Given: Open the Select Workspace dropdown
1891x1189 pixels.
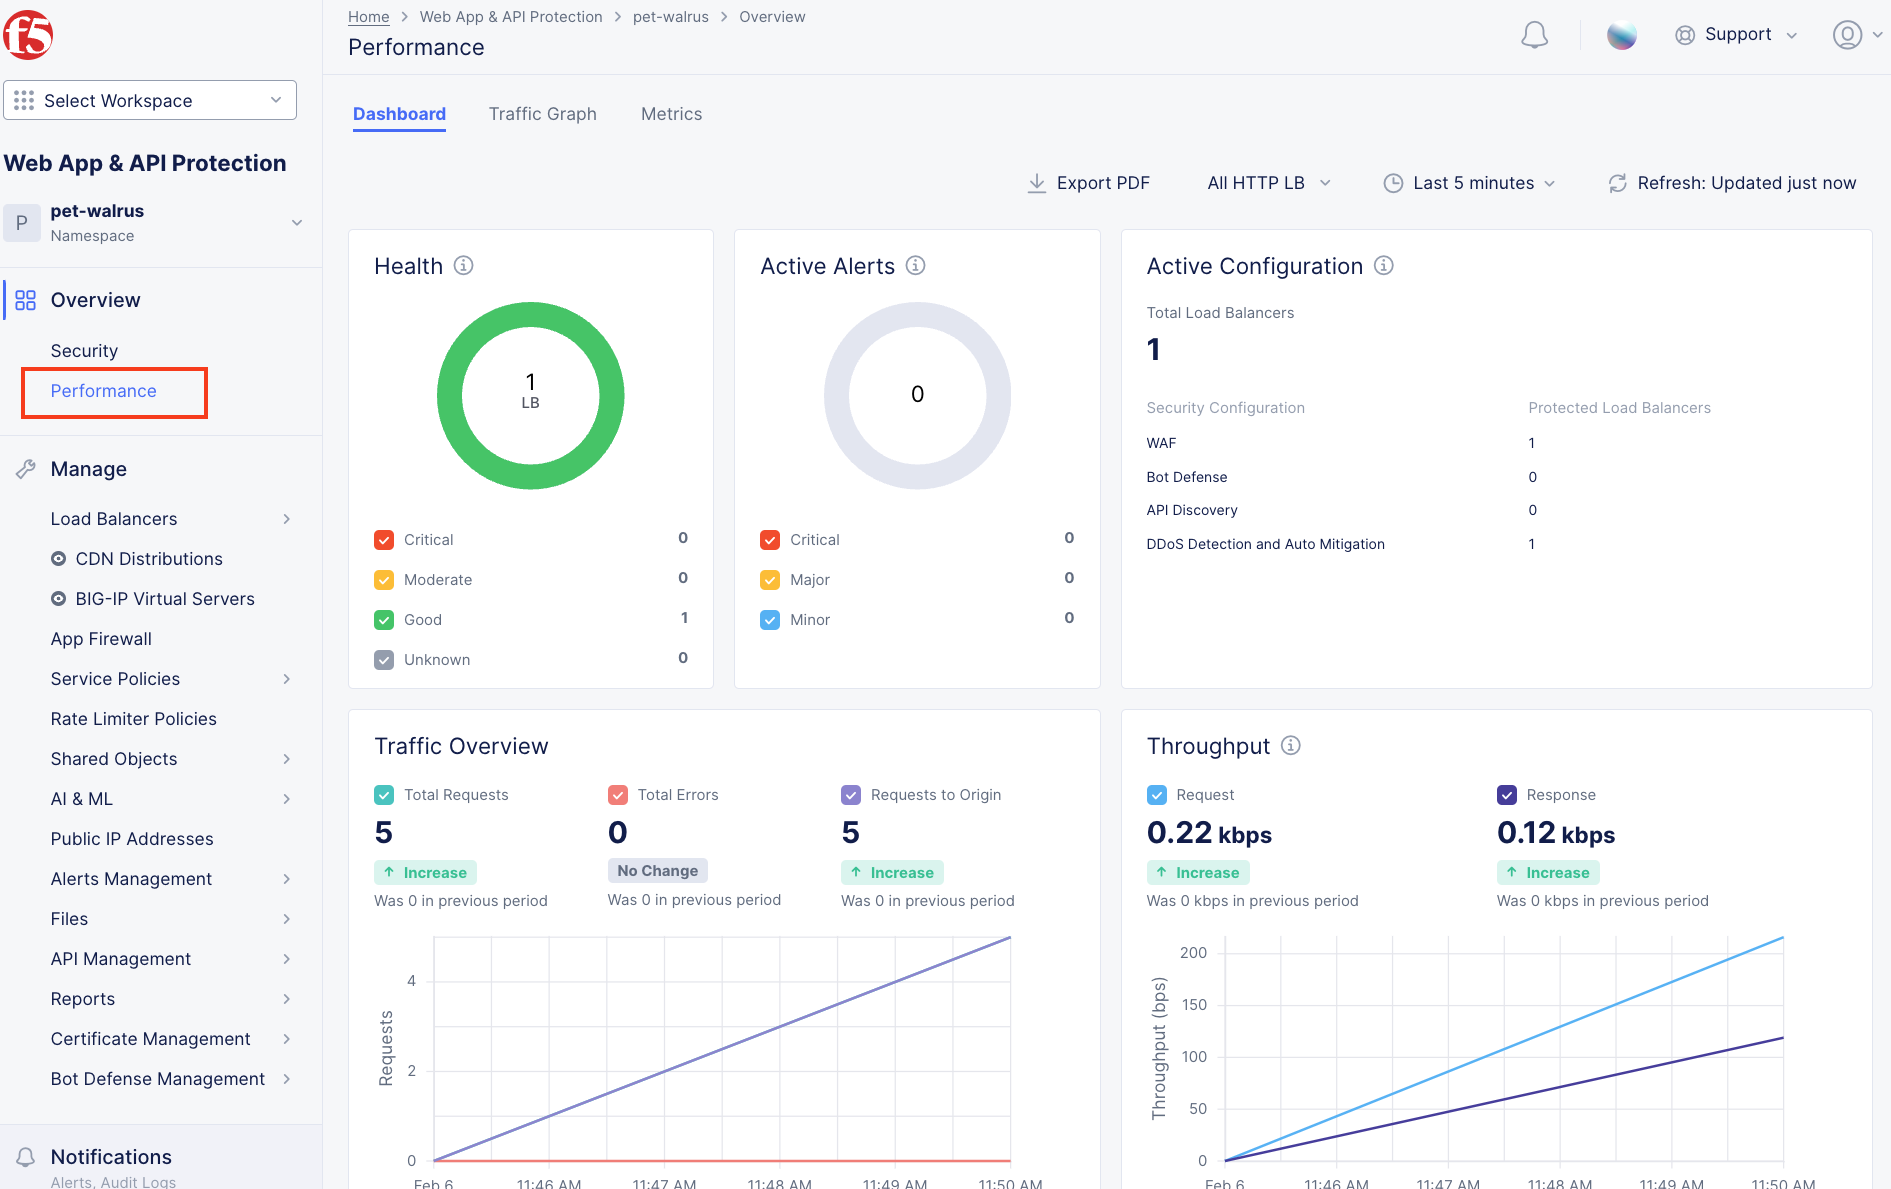Looking at the screenshot, I should click(150, 100).
